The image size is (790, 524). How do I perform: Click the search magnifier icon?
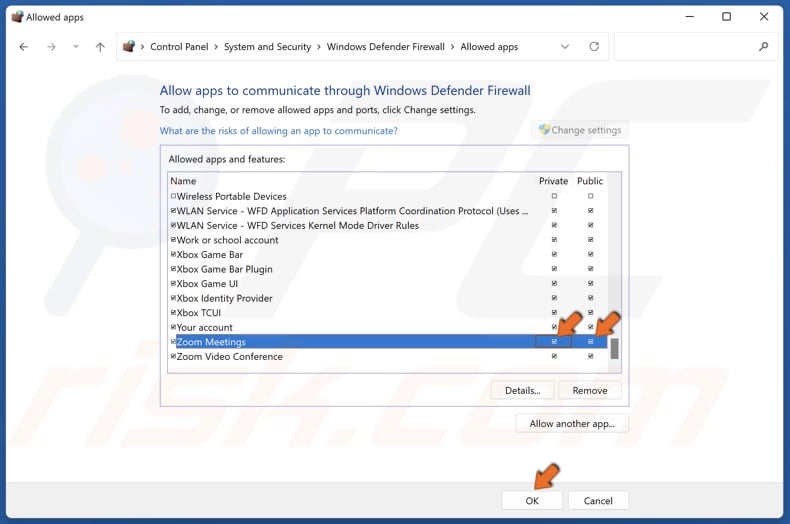[x=763, y=46]
